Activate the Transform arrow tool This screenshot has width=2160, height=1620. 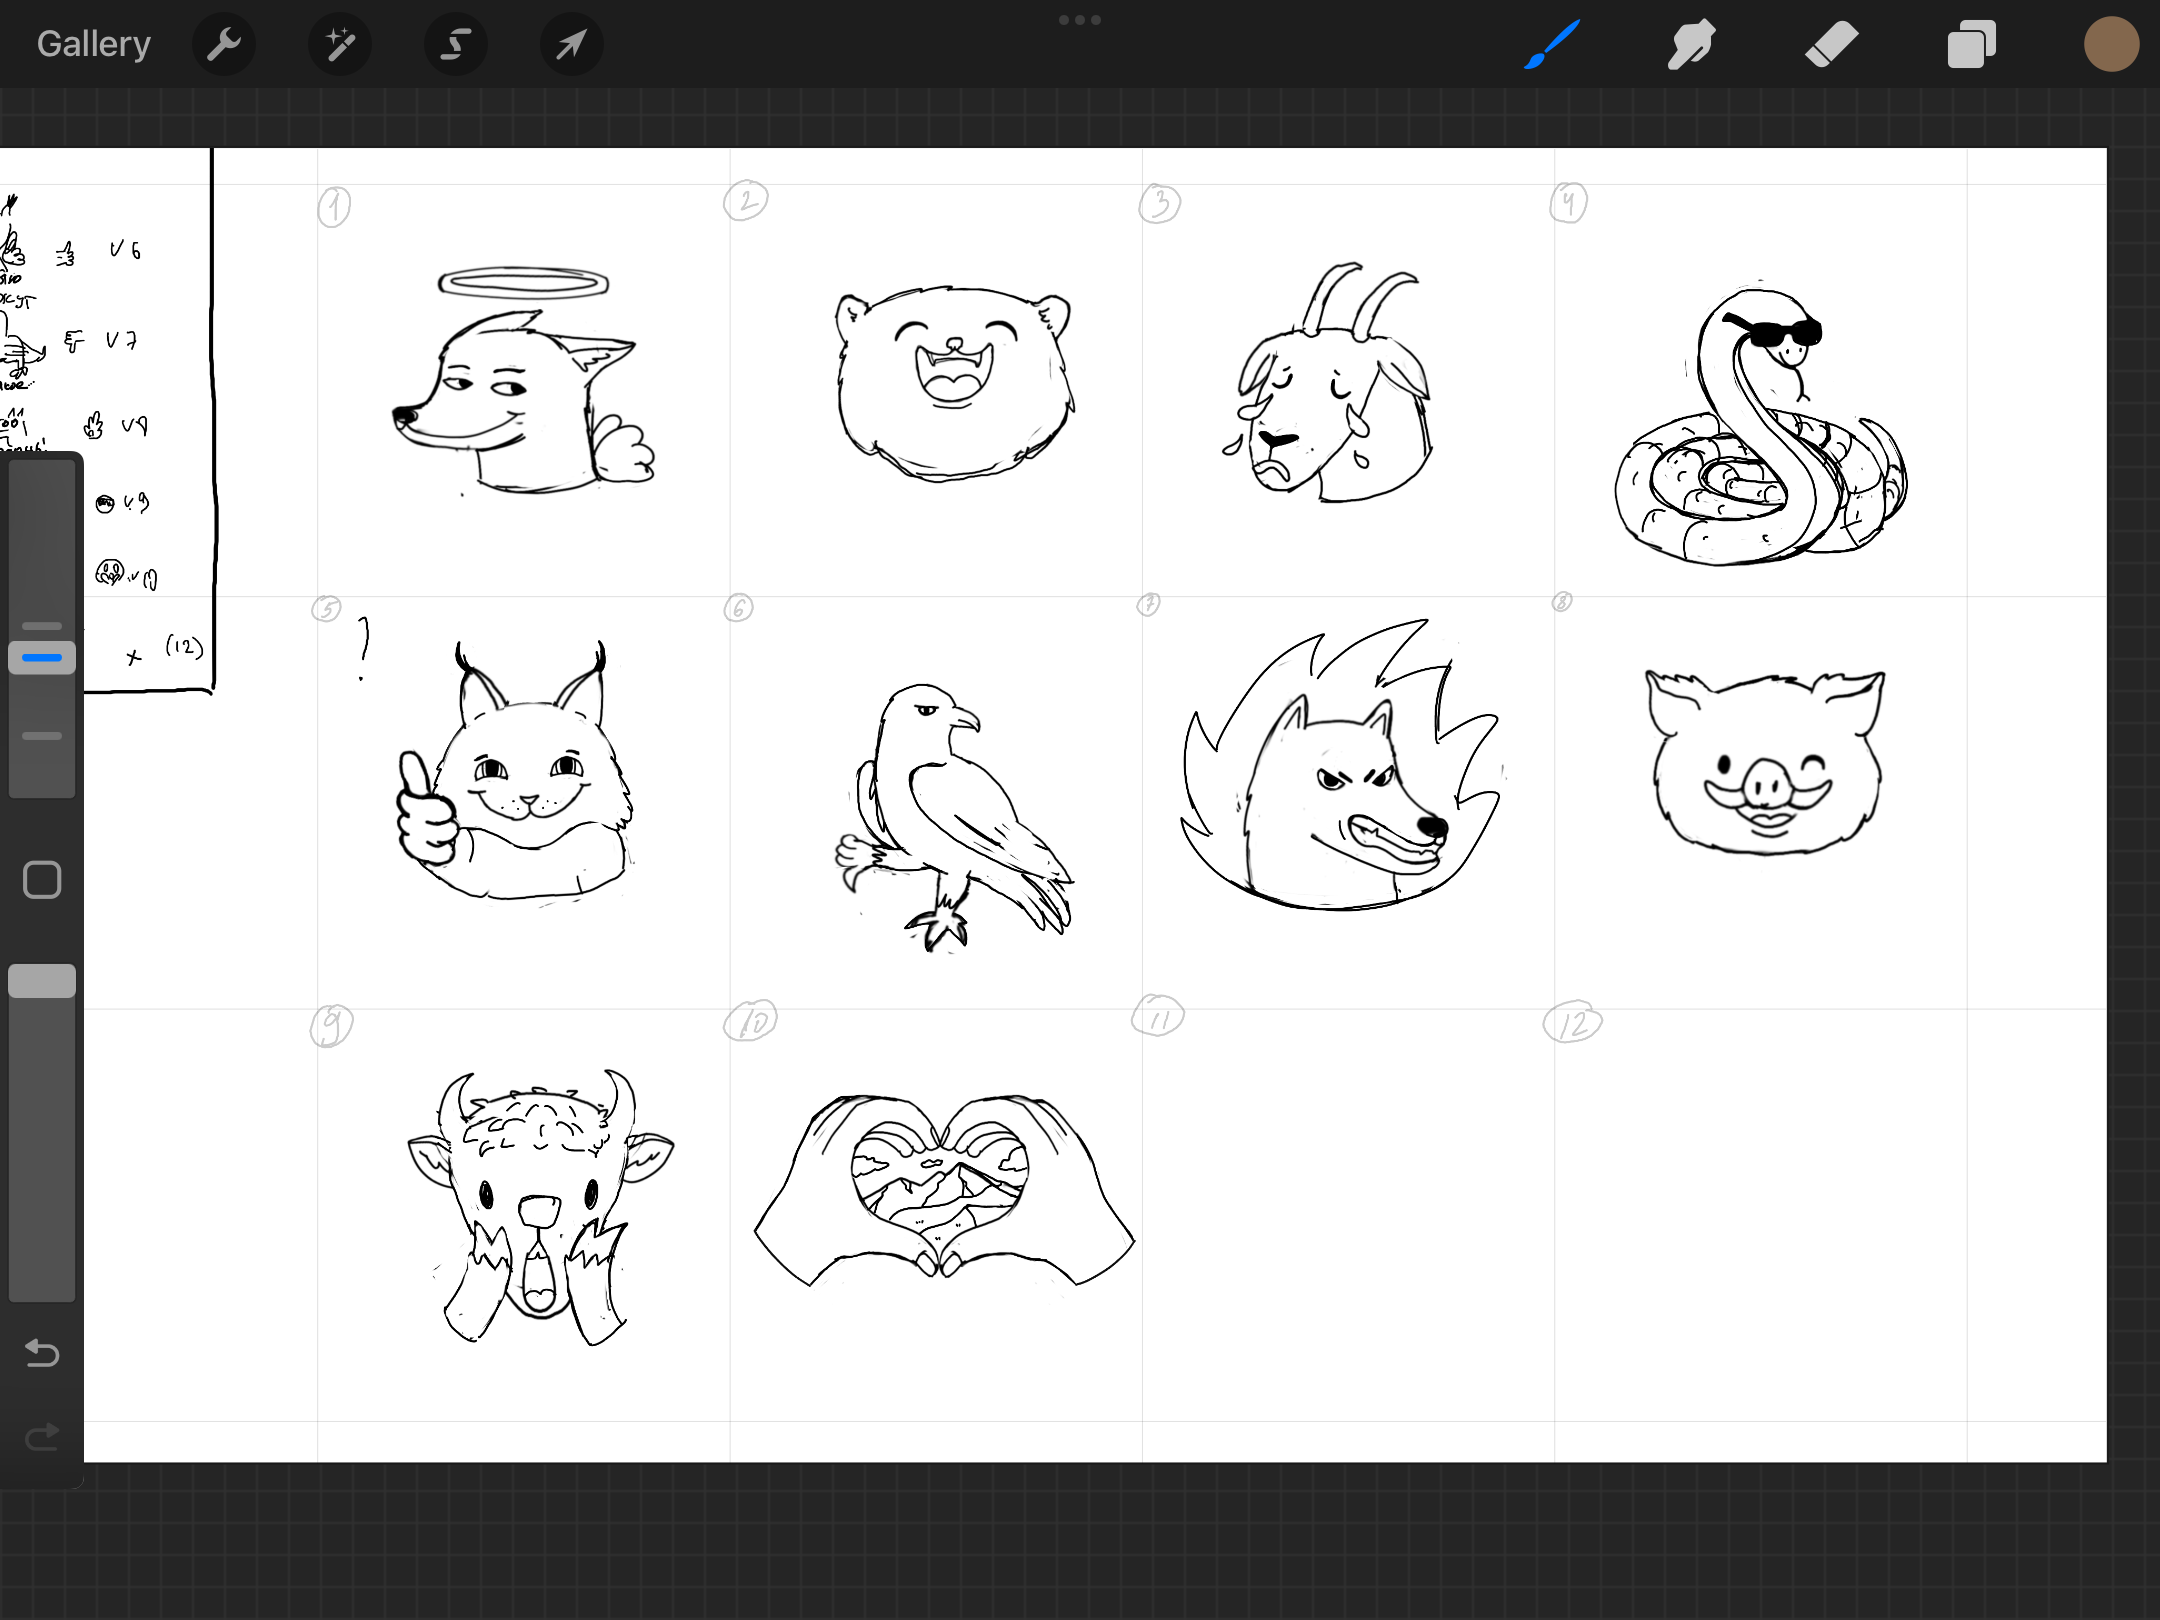click(x=571, y=44)
